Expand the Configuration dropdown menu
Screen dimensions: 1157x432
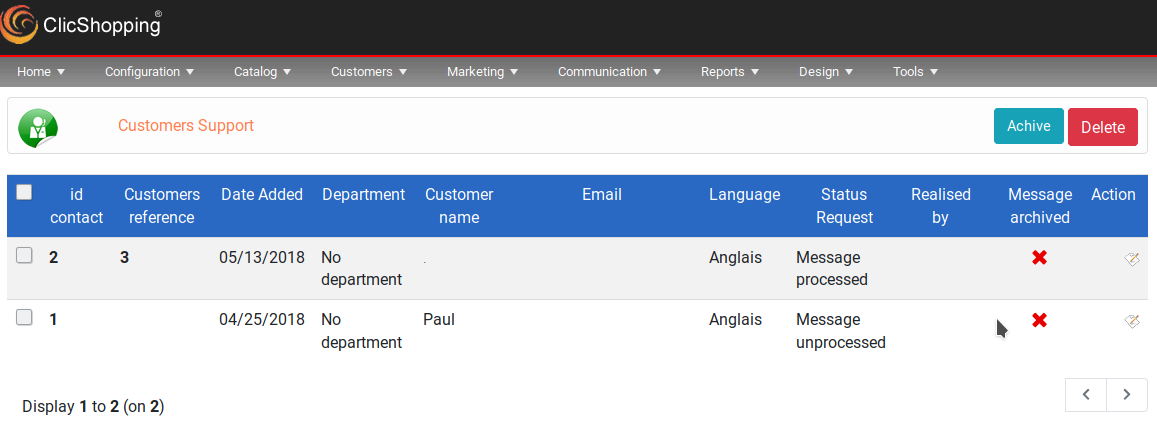tap(149, 72)
